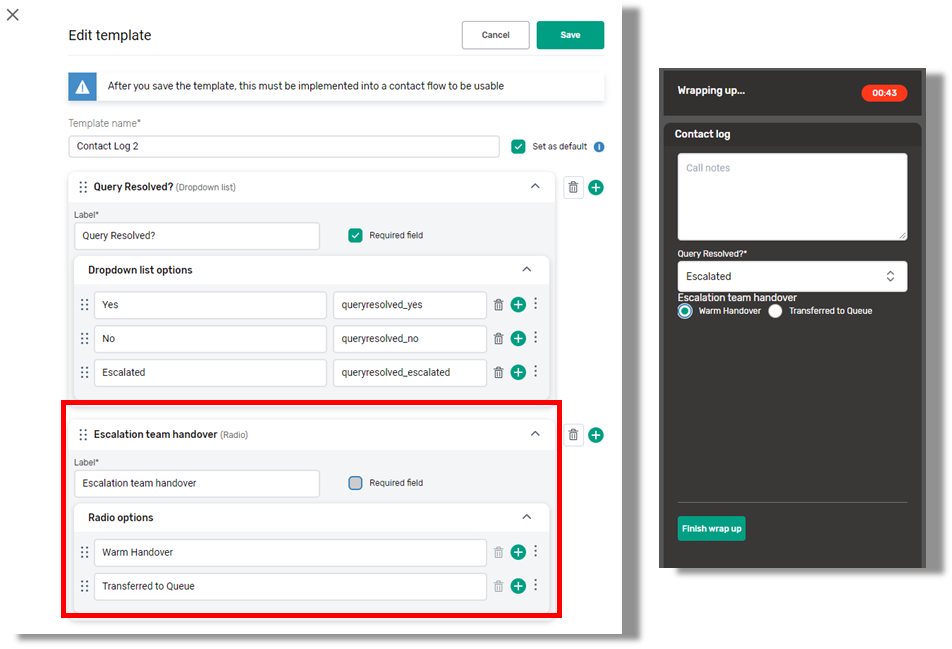Open the Query Resolved? dropdown showing Escalated

pos(792,276)
